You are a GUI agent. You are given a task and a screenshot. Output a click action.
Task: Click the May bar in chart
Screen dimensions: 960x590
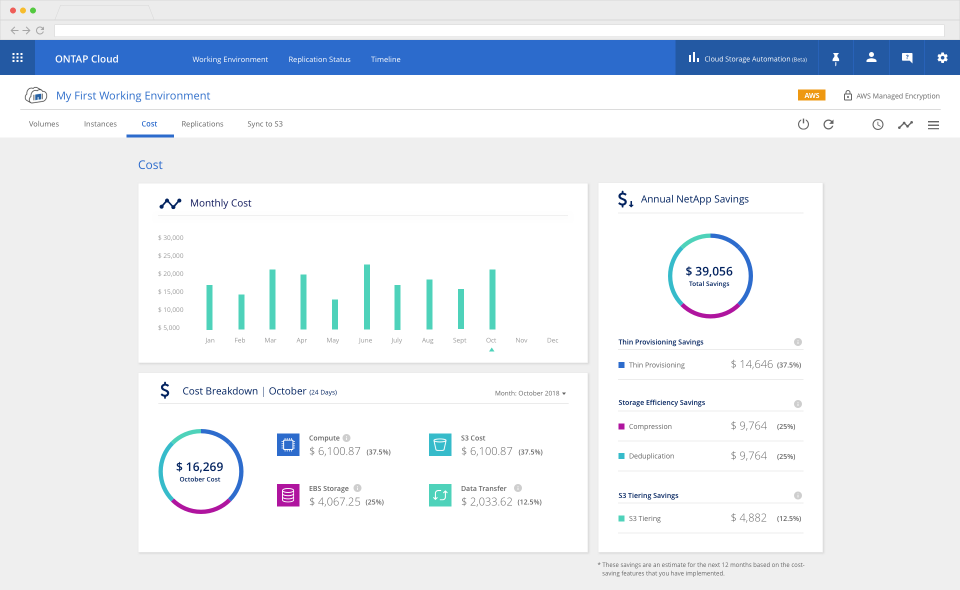pos(335,315)
